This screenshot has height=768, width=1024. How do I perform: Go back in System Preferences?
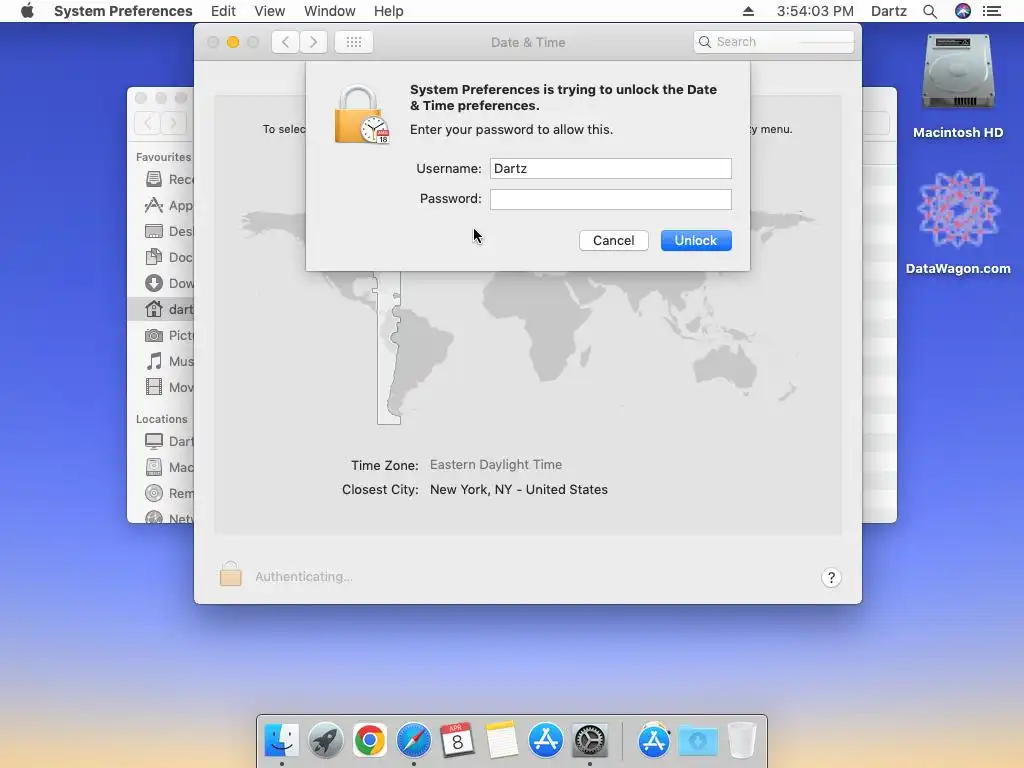point(285,42)
